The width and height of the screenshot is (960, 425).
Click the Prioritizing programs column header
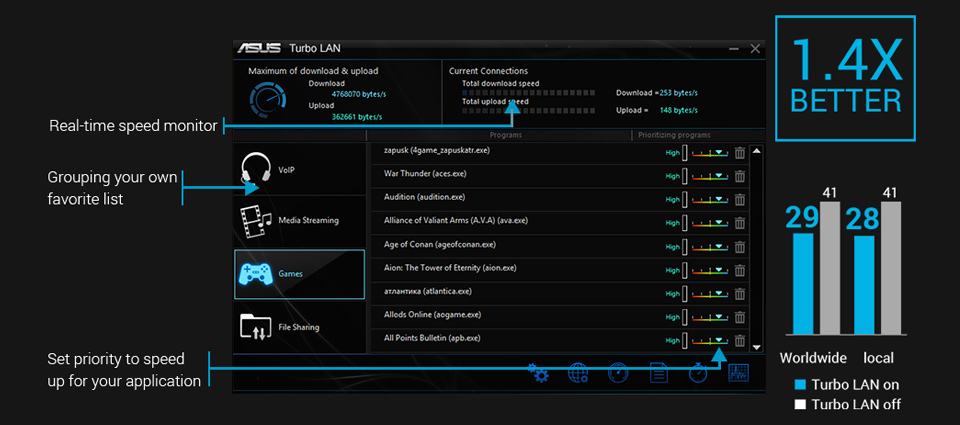tap(674, 135)
